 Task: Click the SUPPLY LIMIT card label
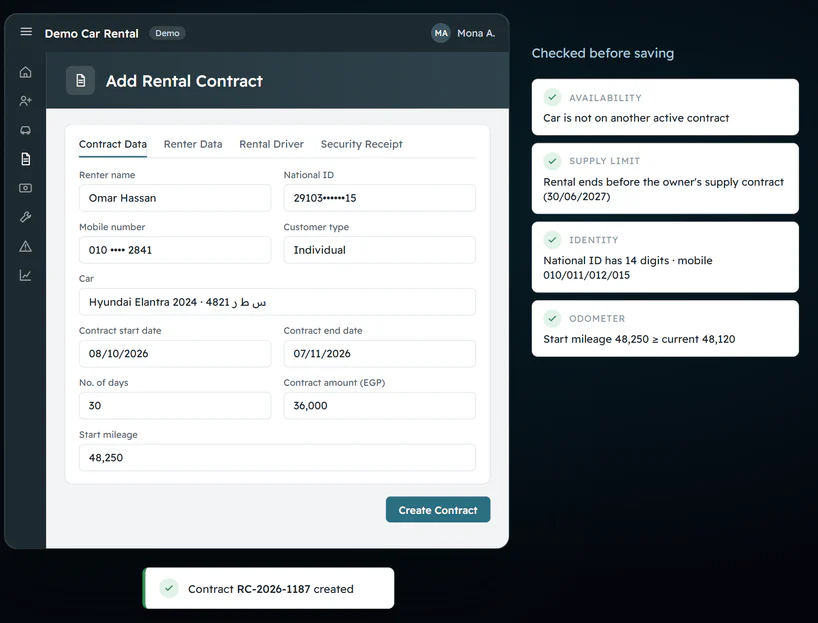604,161
